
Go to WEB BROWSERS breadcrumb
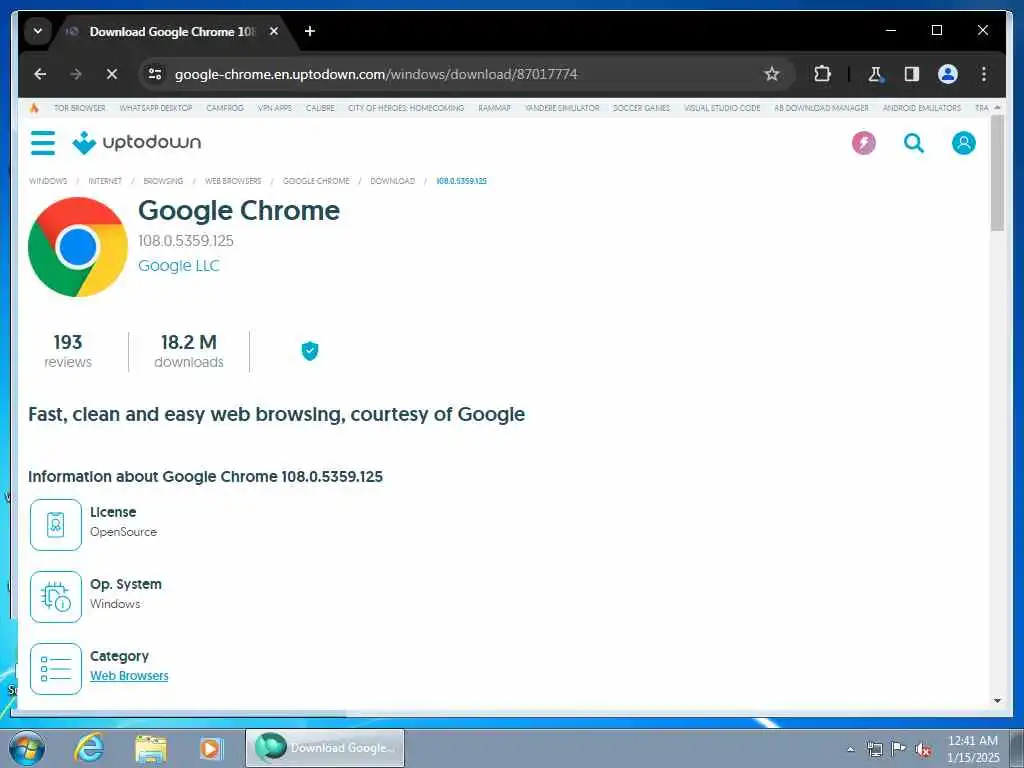233,181
